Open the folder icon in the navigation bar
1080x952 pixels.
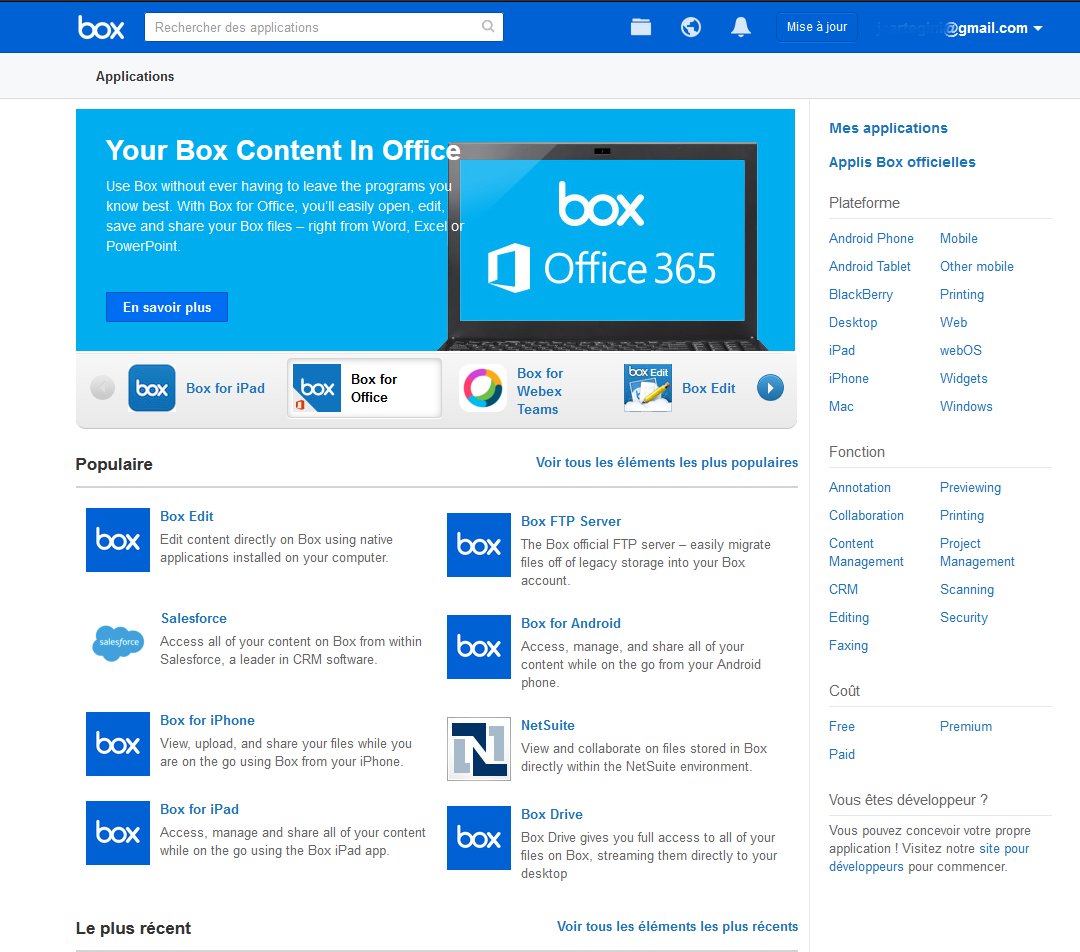tap(640, 27)
